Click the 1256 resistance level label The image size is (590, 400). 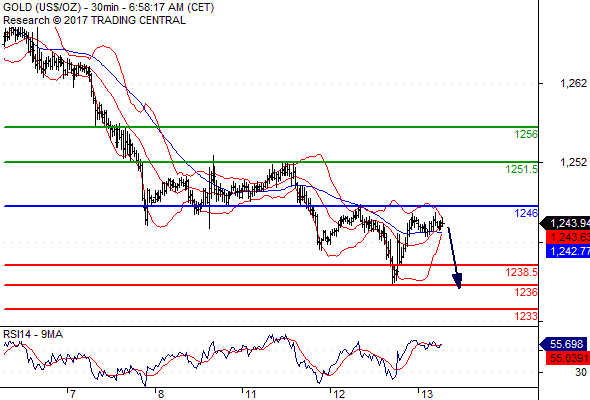(x=526, y=134)
